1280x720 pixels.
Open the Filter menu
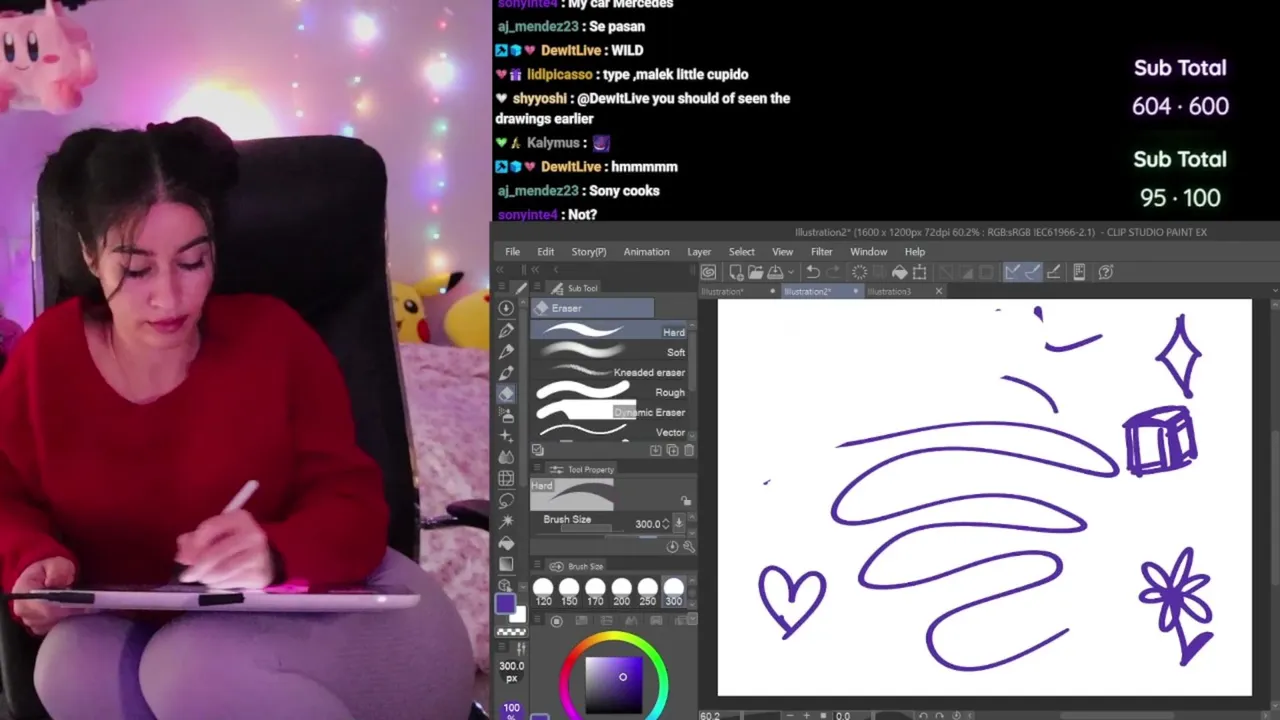[821, 252]
